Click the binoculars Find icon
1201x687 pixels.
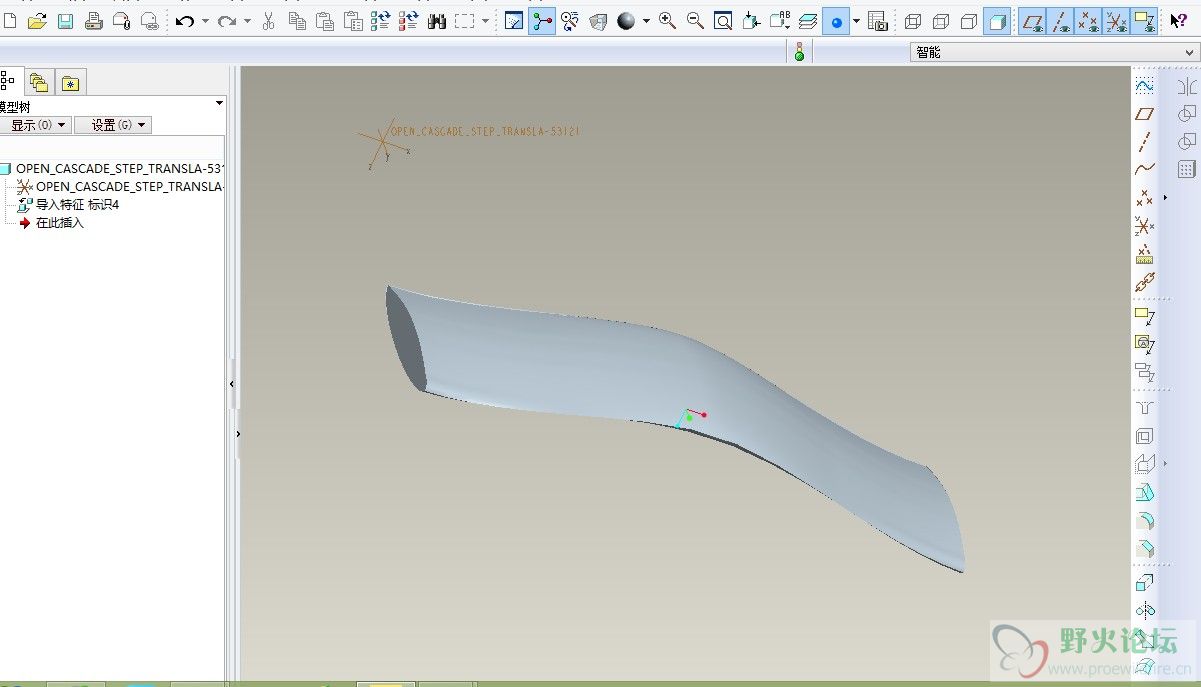[x=437, y=21]
